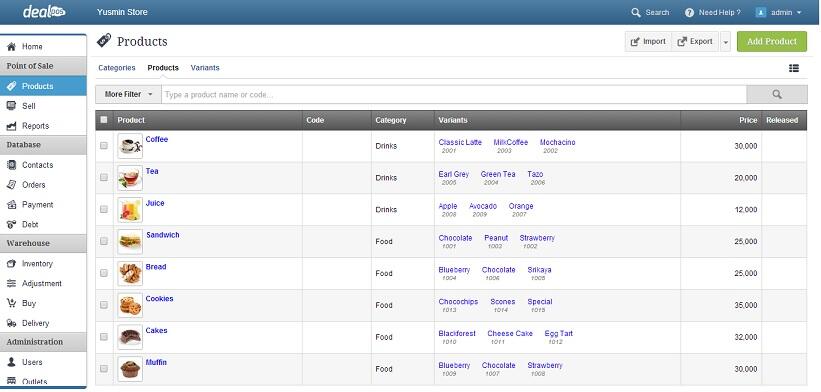Open the Avocado variant link
The image size is (821, 392).
(483, 206)
